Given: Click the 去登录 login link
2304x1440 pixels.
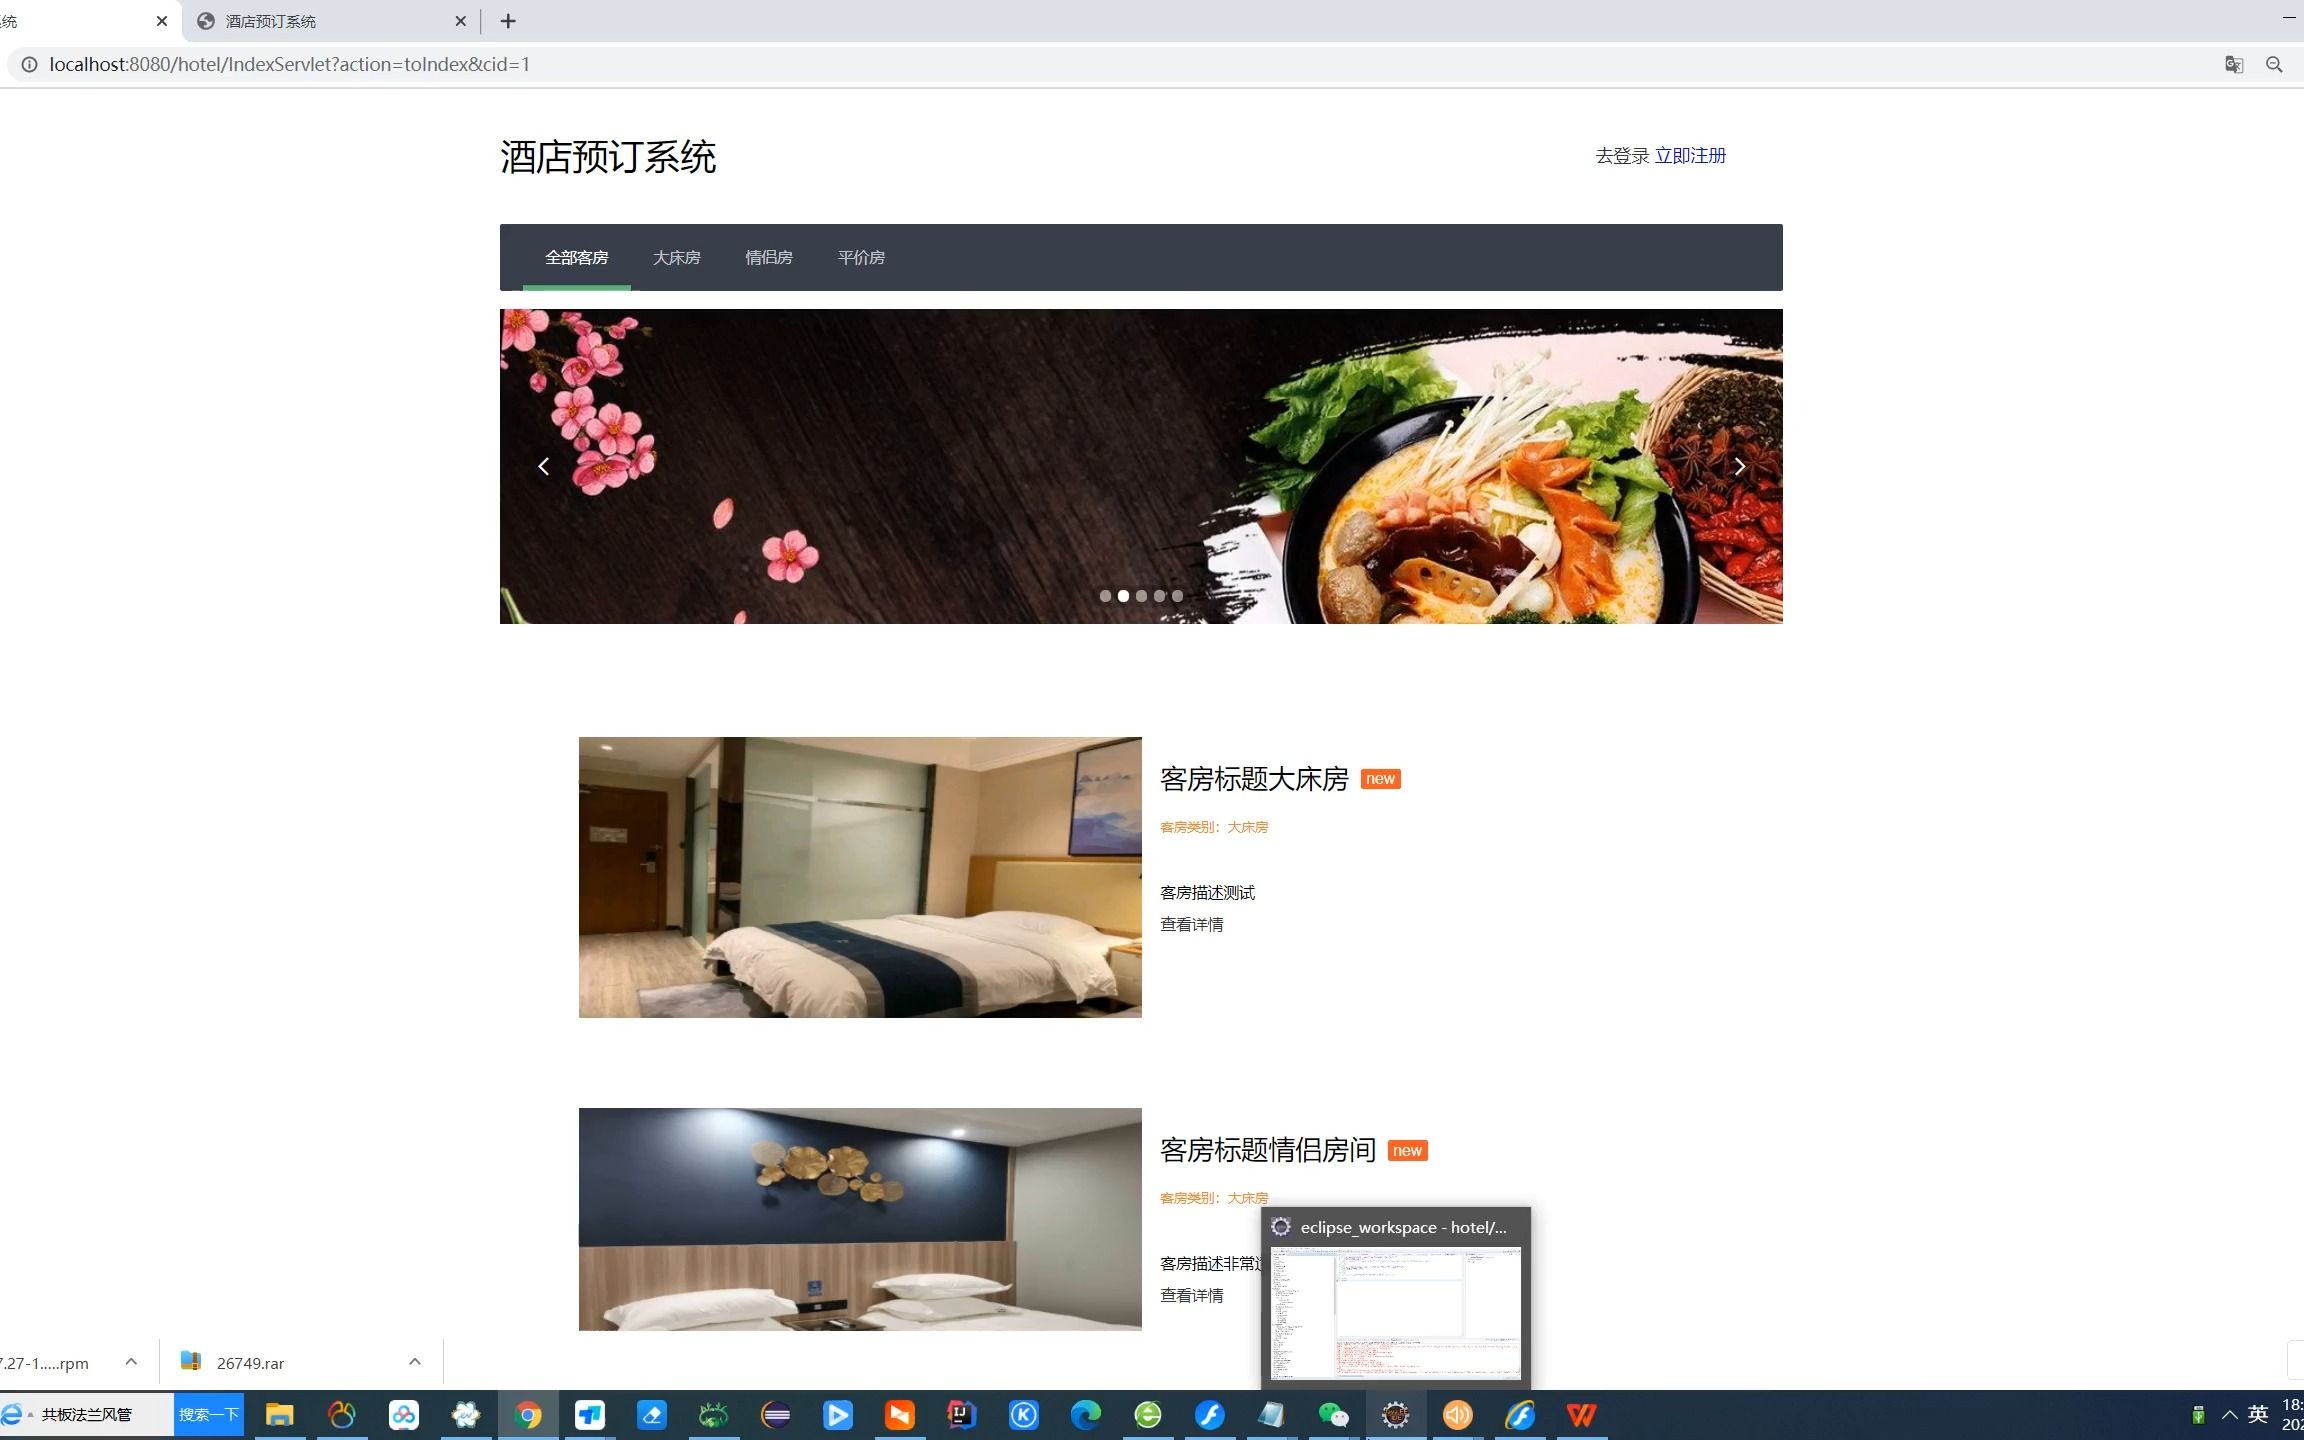Looking at the screenshot, I should tap(1617, 154).
